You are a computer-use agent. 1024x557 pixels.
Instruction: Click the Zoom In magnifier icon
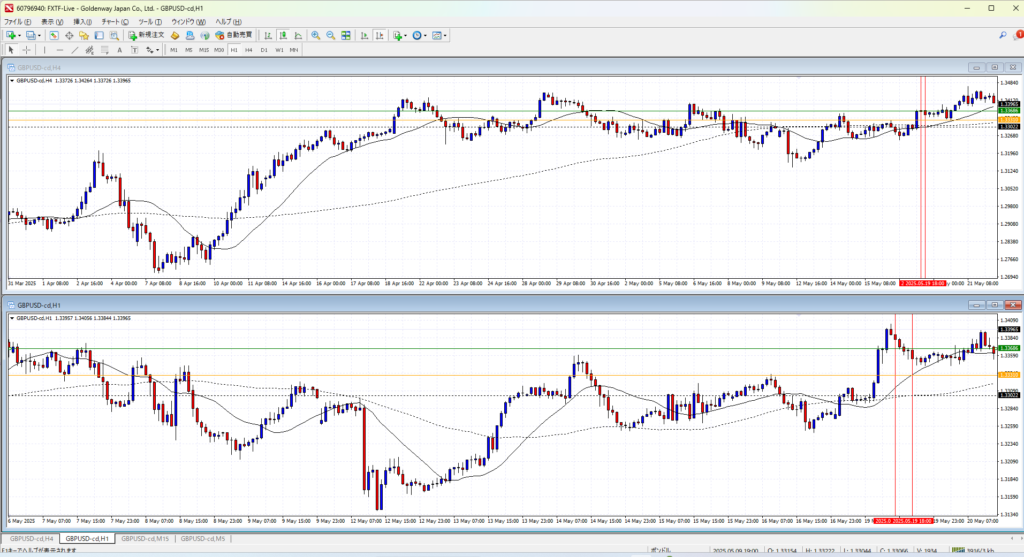coord(315,35)
